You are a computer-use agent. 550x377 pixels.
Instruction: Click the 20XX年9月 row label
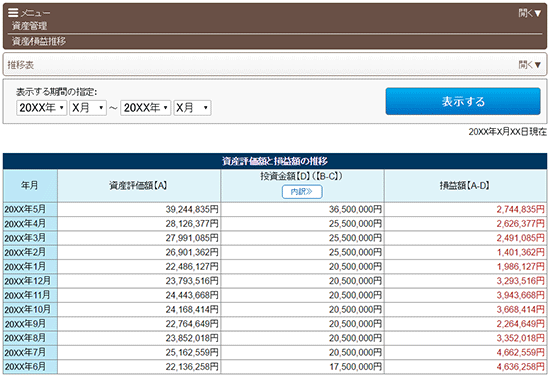pos(25,324)
